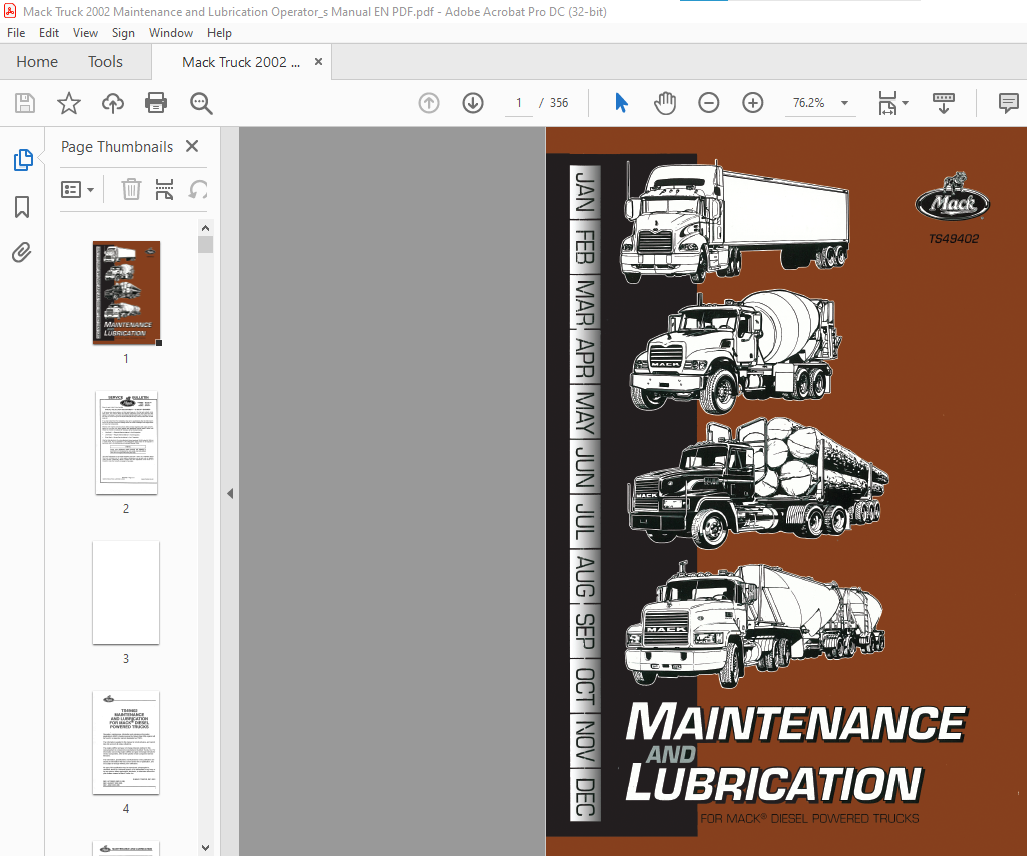The image size is (1027, 856).
Task: Open the Comment tool icon
Action: point(1009,103)
